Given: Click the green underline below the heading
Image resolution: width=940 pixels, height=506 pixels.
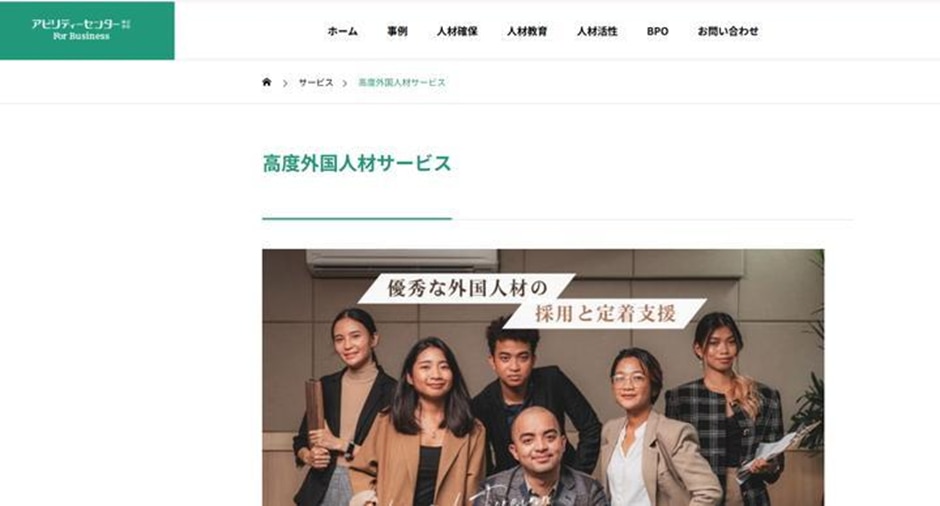Looking at the screenshot, I should pyautogui.click(x=357, y=219).
